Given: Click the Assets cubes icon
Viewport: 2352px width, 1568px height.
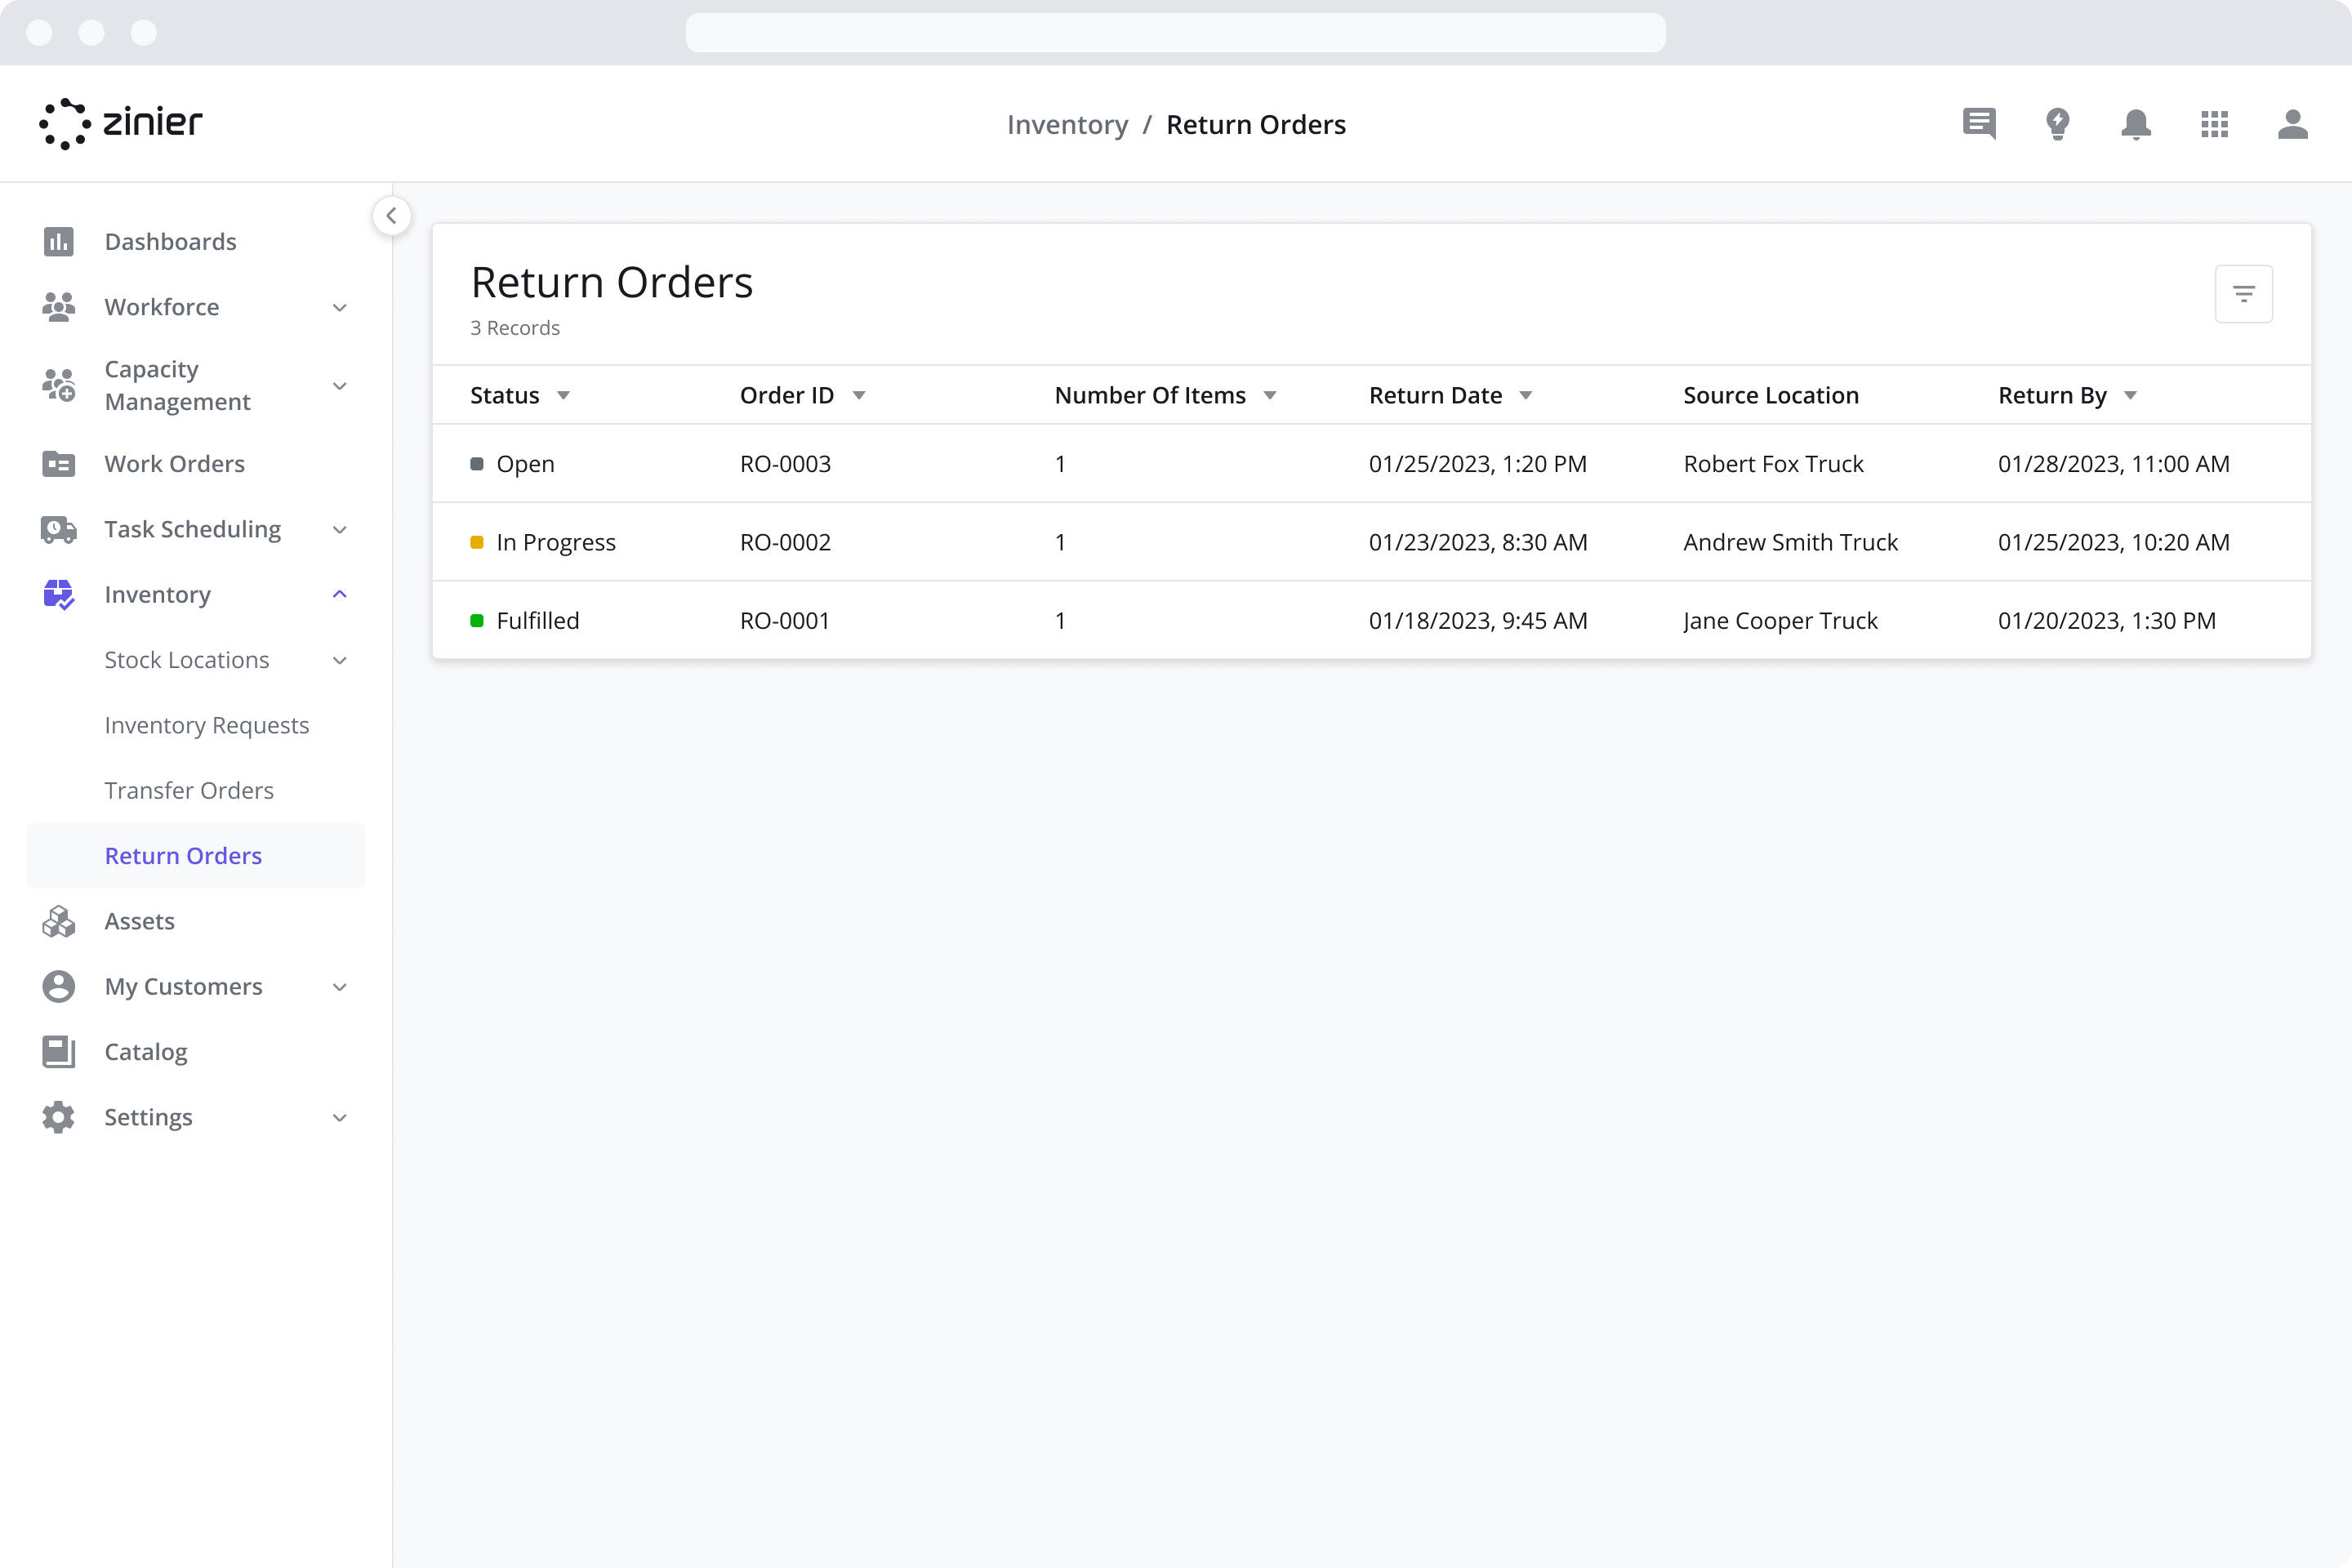Looking at the screenshot, I should click(59, 921).
